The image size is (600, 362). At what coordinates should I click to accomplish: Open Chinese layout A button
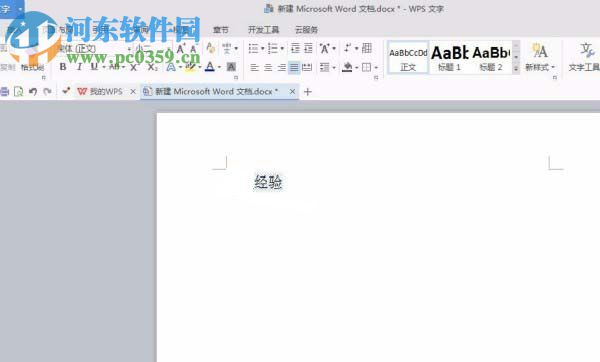pyautogui.click(x=324, y=49)
